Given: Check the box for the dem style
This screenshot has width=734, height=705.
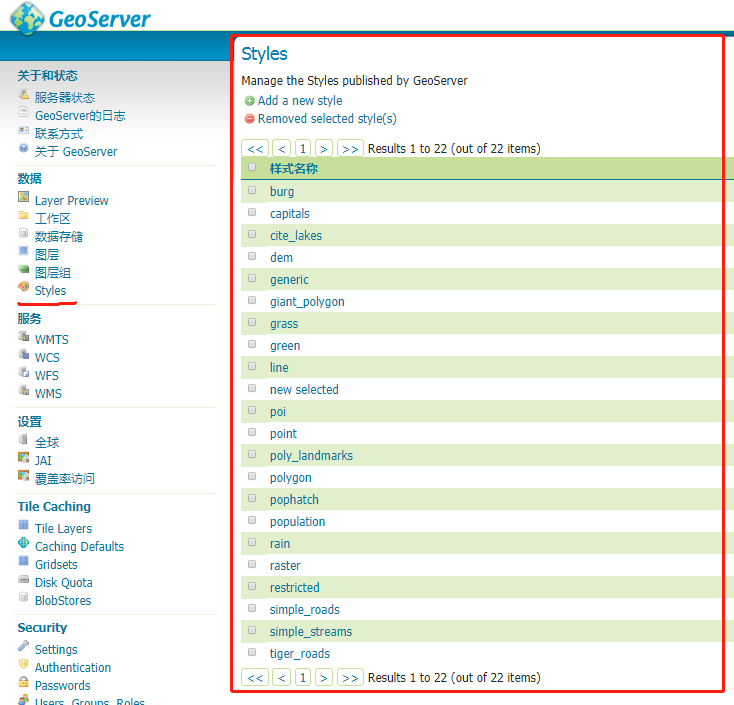Looking at the screenshot, I should pos(252,256).
